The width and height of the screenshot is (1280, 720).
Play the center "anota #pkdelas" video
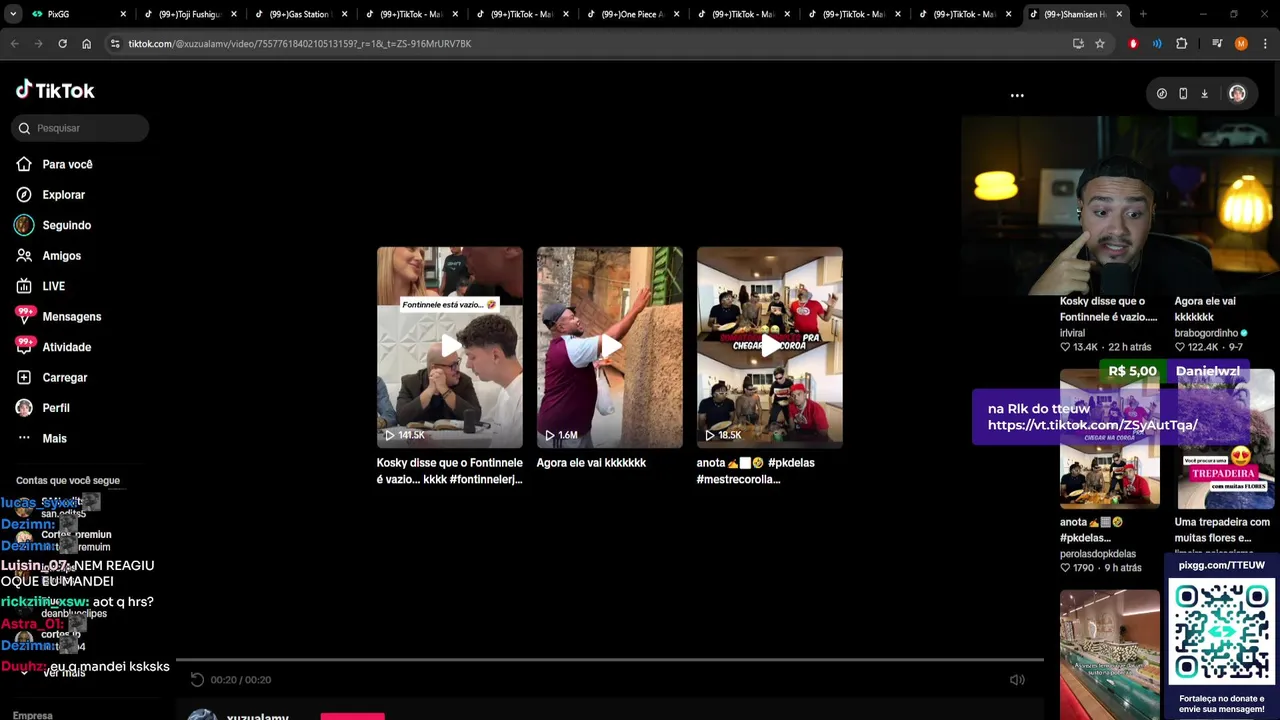point(770,347)
